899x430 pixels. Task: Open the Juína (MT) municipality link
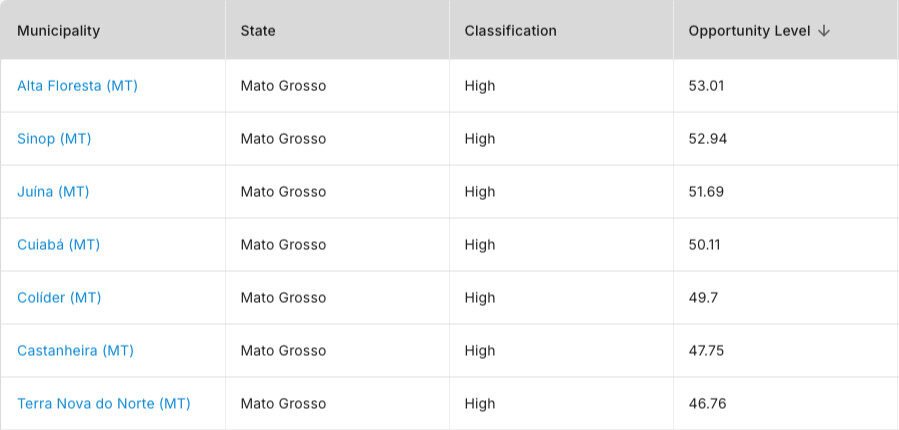tap(53, 192)
